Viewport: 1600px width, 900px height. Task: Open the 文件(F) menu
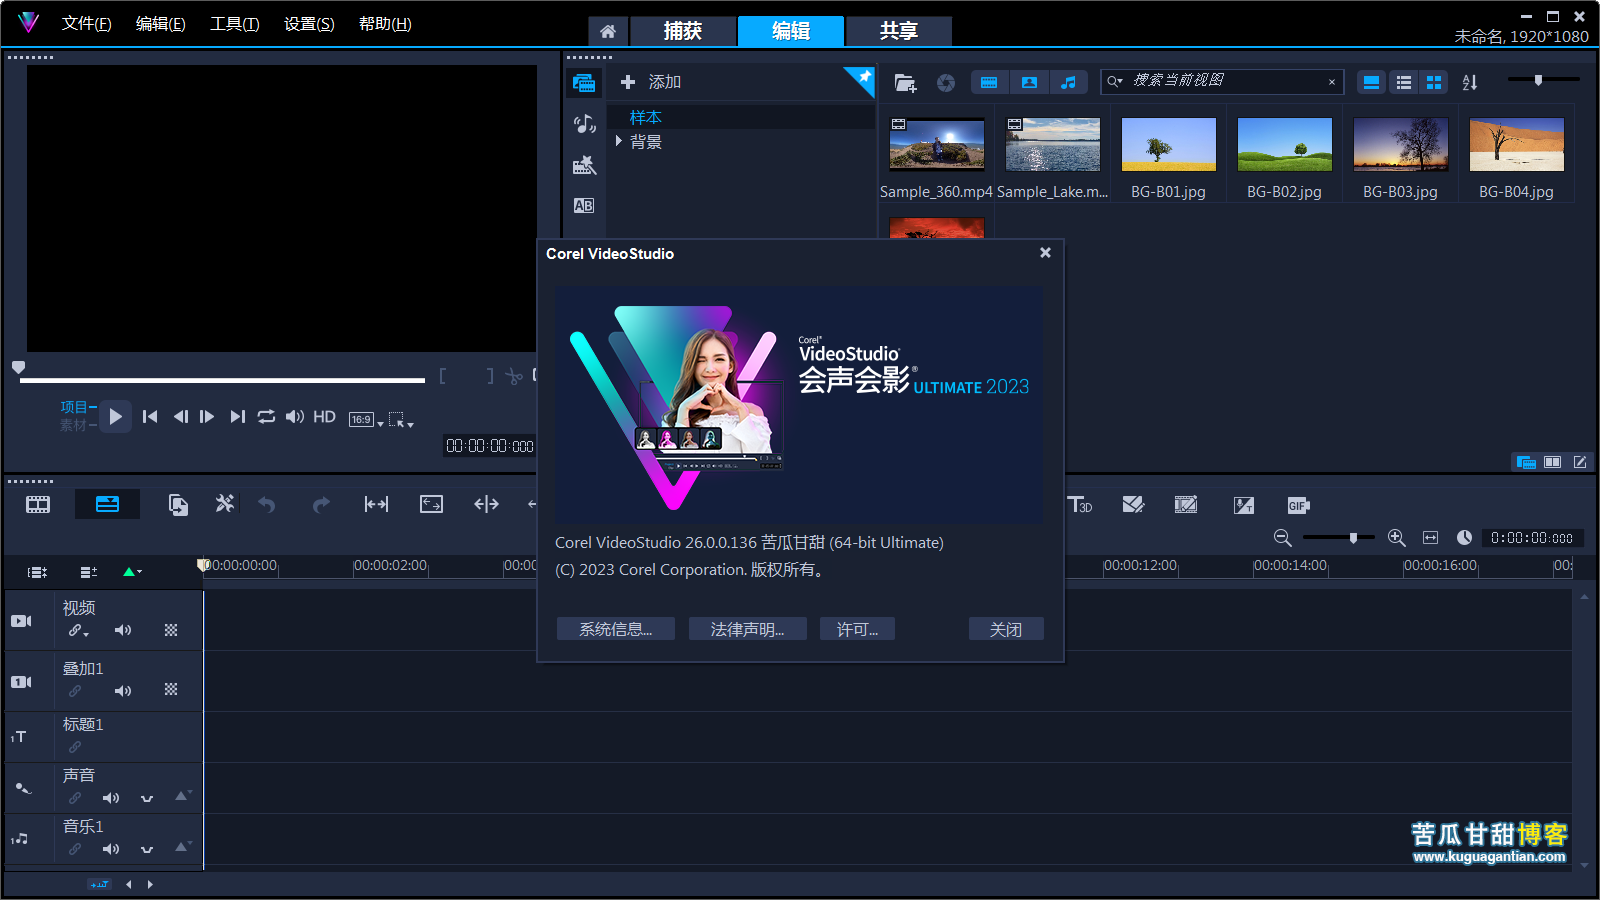[87, 24]
